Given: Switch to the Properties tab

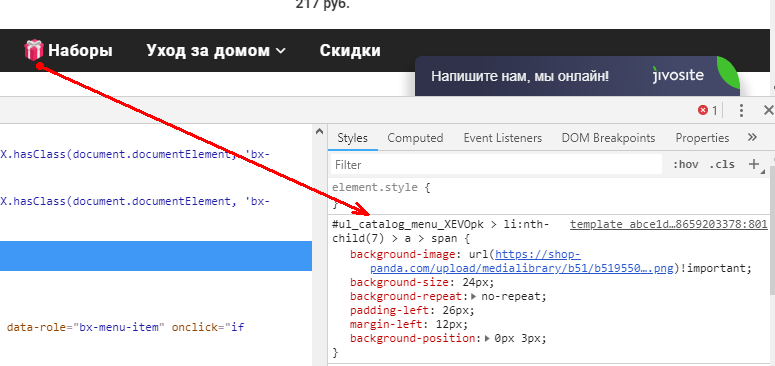Looking at the screenshot, I should tap(702, 138).
